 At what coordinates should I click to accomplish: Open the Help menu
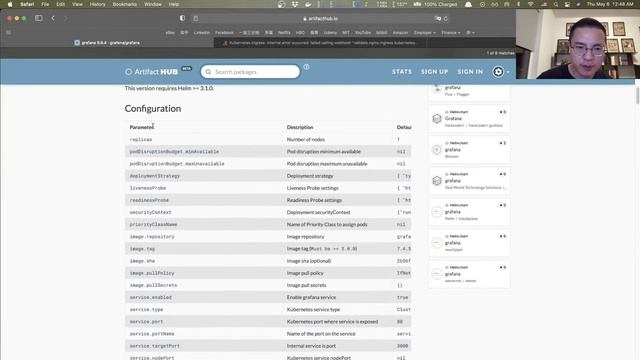(x=174, y=4)
